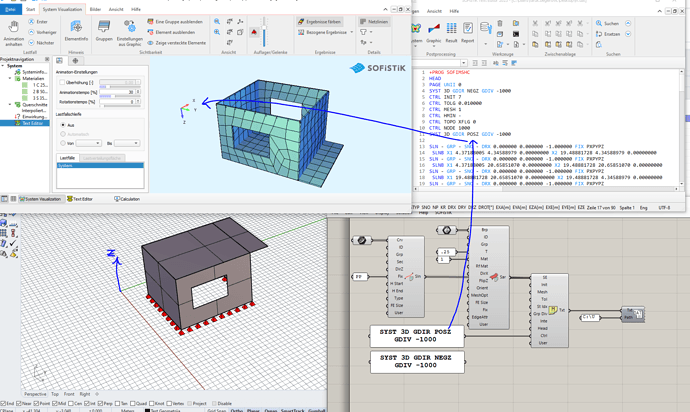Toggle the End osnap checkbox in Rhino
The width and height of the screenshot is (690, 412).
tap(4, 403)
